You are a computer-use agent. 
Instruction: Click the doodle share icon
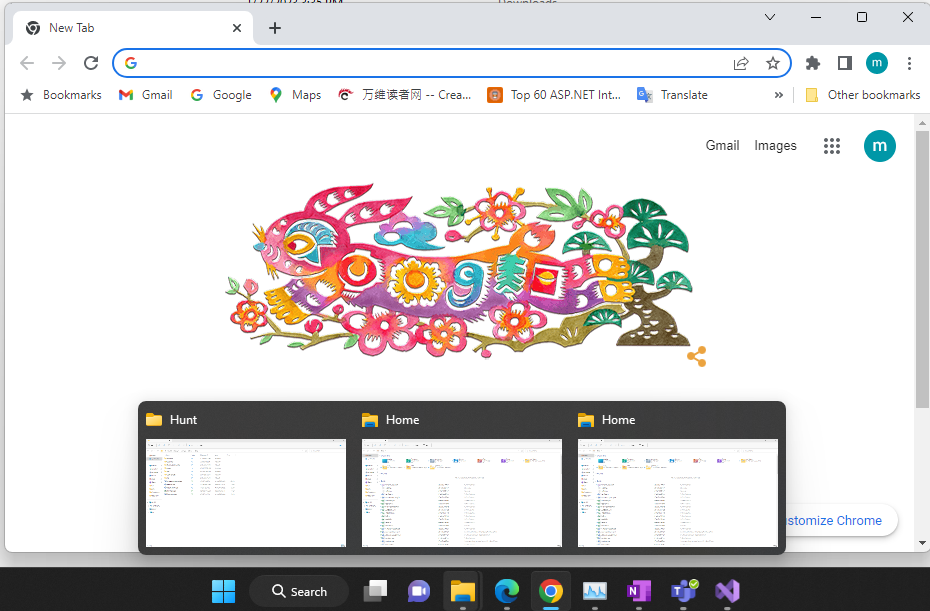[697, 357]
